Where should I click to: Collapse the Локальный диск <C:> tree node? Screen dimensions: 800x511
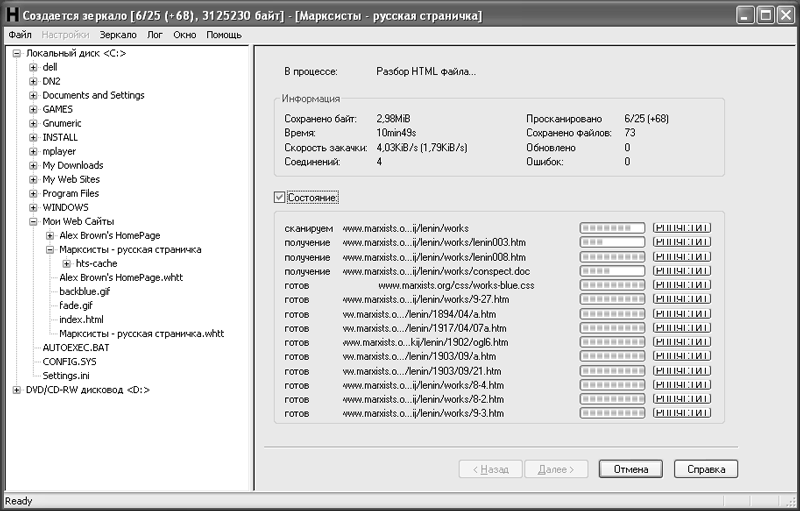tap(17, 54)
